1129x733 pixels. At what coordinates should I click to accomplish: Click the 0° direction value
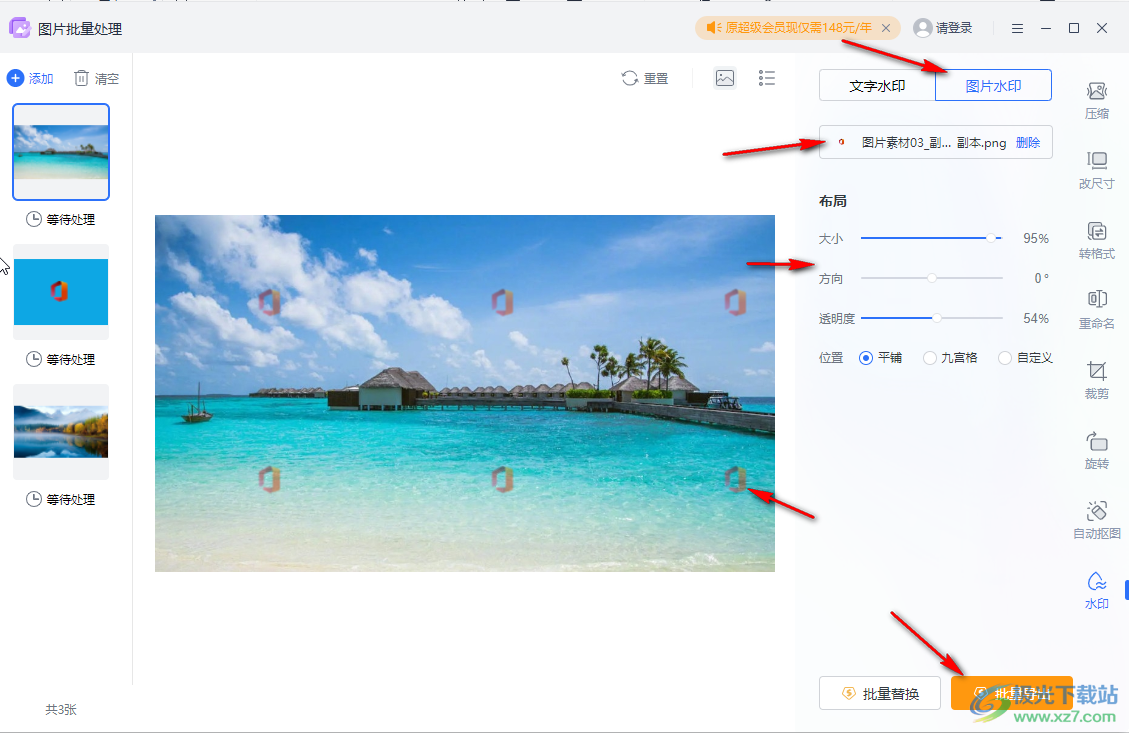coord(1041,278)
